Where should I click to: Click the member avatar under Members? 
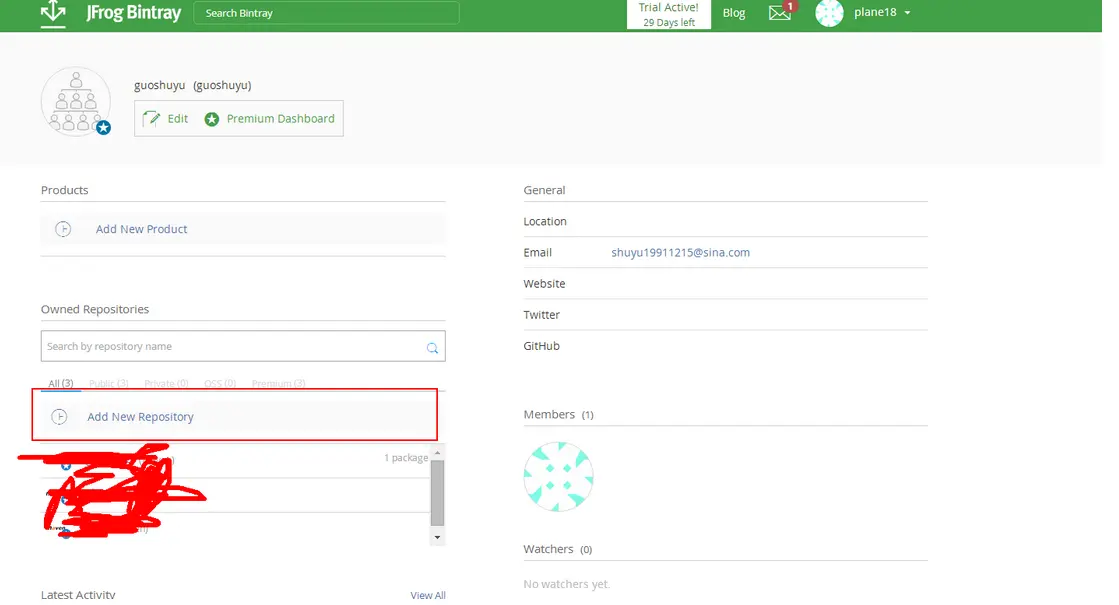pyautogui.click(x=558, y=477)
